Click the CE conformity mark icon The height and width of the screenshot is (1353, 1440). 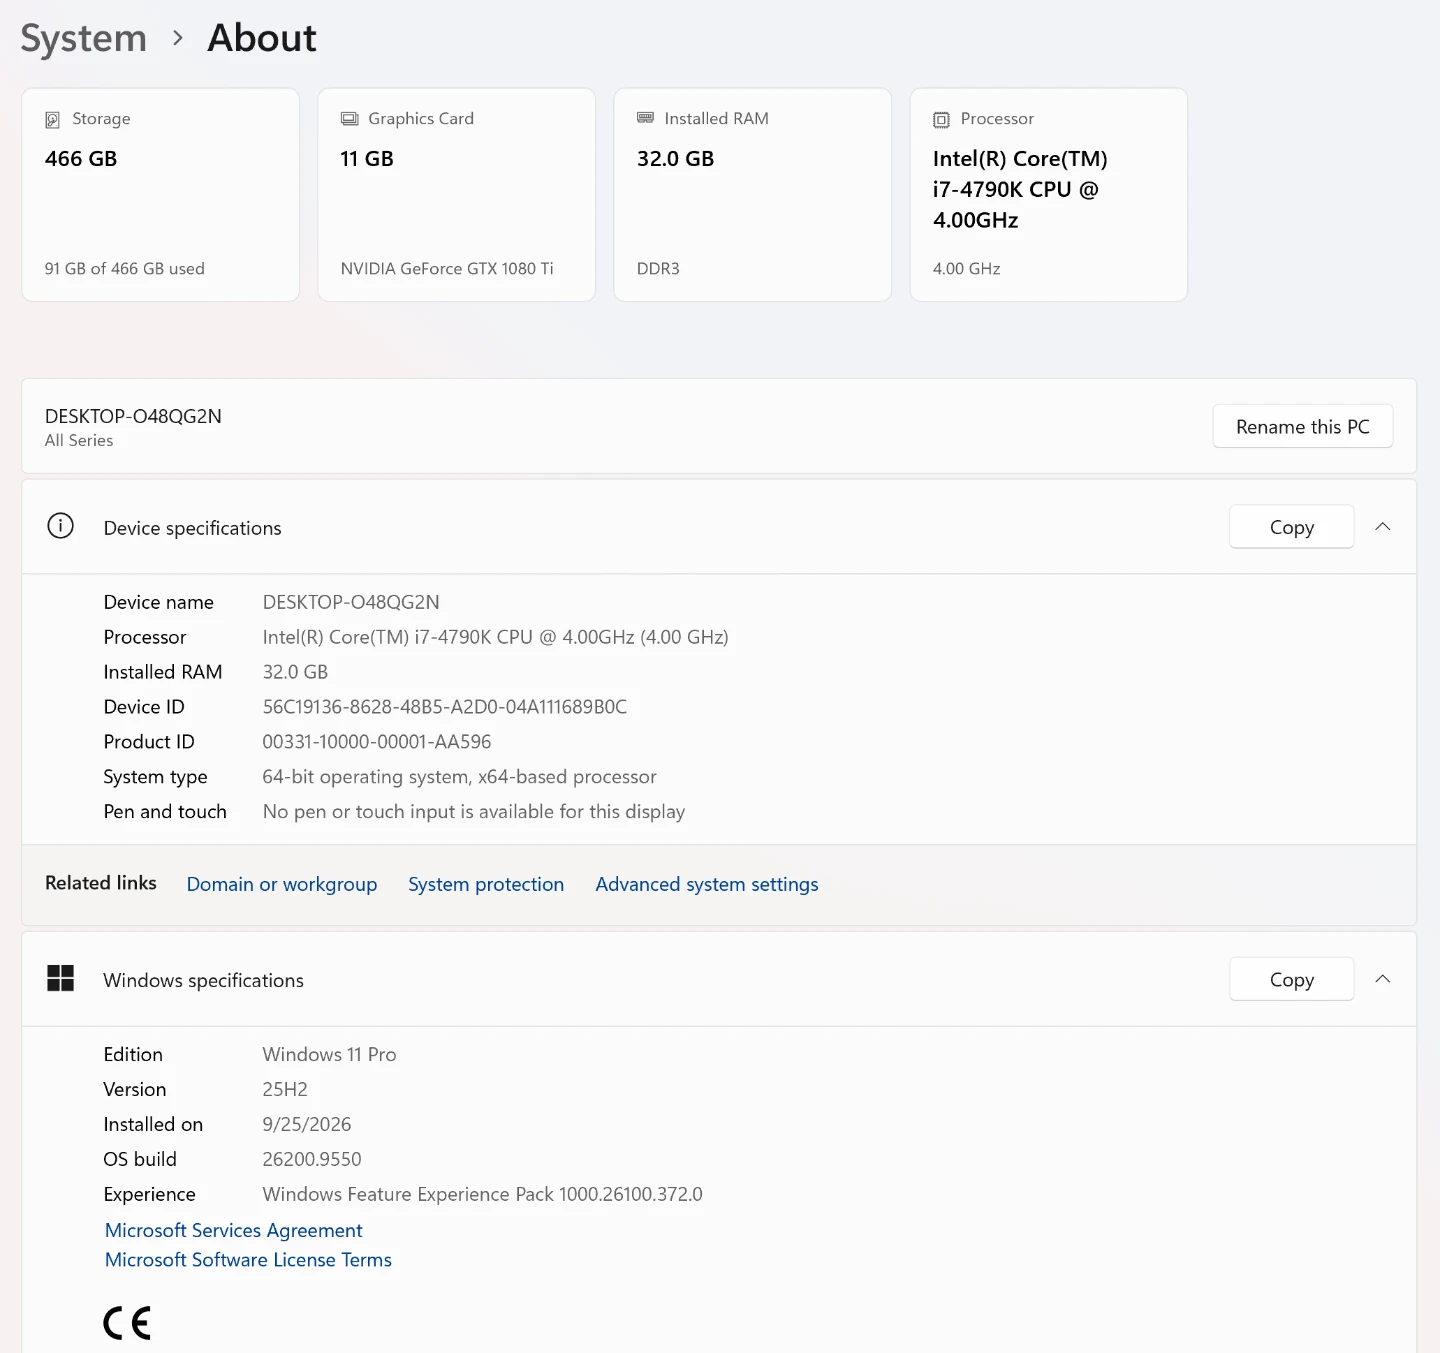[x=127, y=1323]
